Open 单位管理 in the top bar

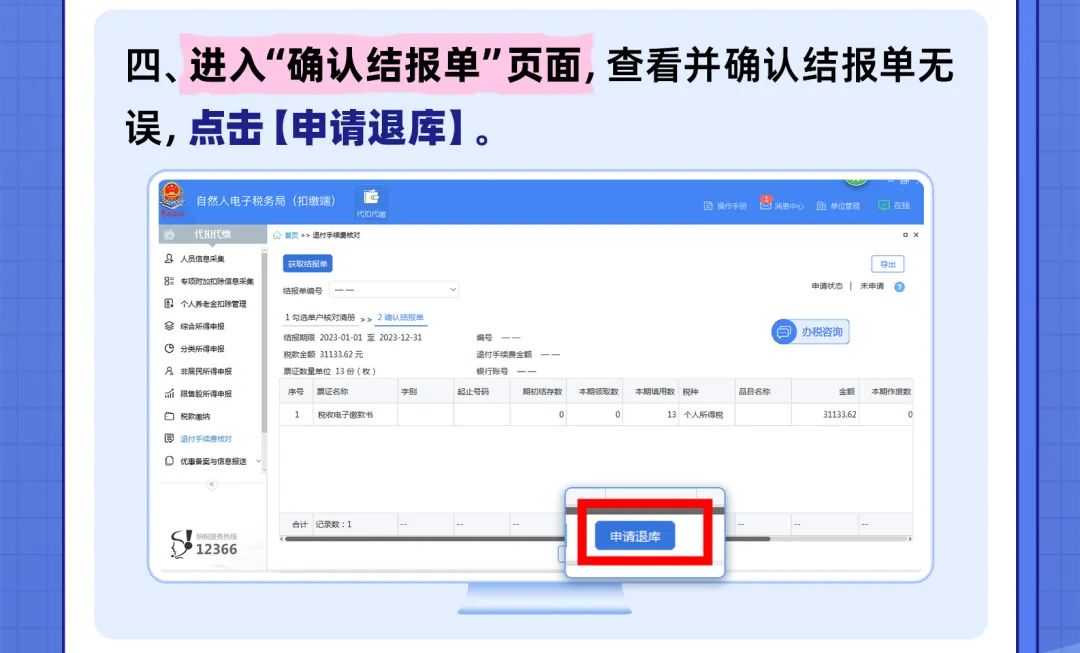click(x=838, y=206)
